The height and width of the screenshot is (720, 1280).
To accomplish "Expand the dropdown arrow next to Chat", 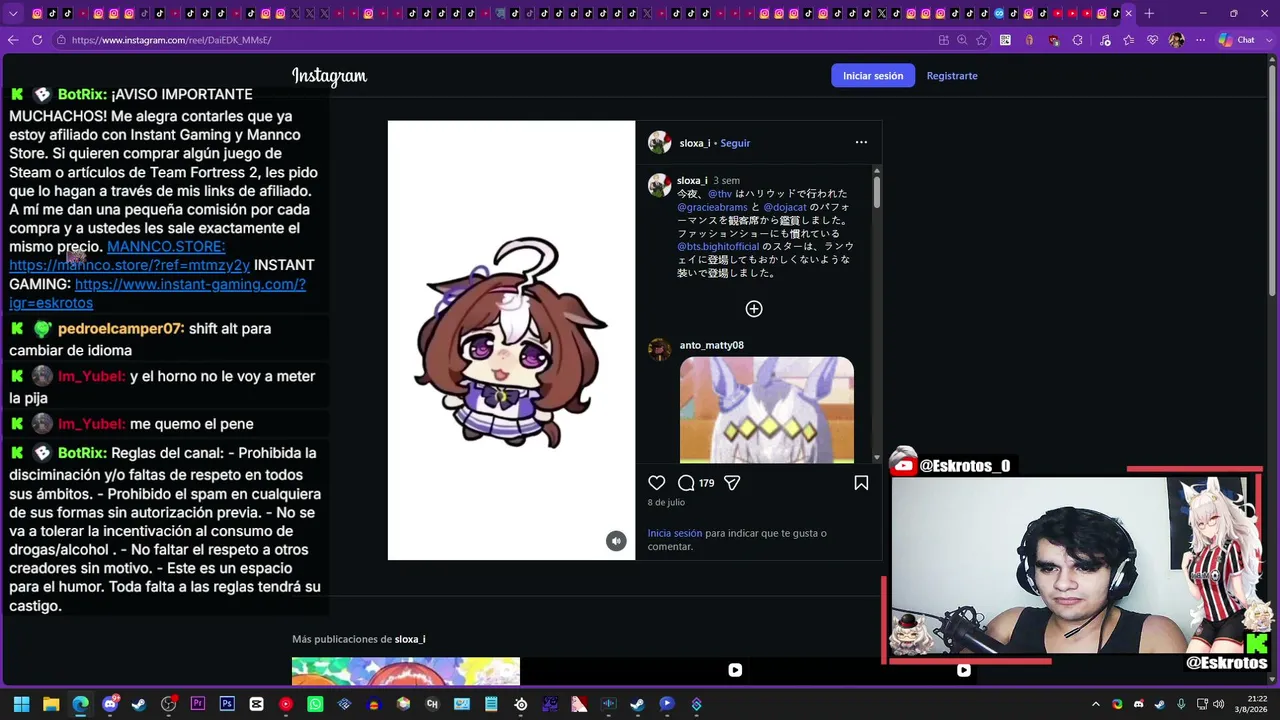I will coord(1267,40).
